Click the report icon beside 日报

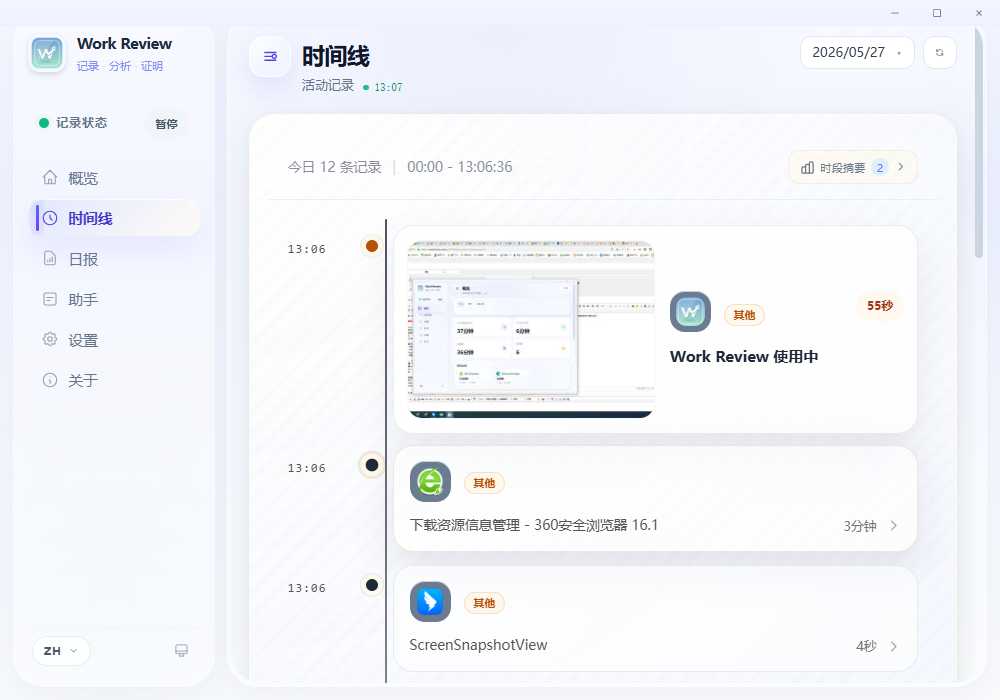pos(50,258)
